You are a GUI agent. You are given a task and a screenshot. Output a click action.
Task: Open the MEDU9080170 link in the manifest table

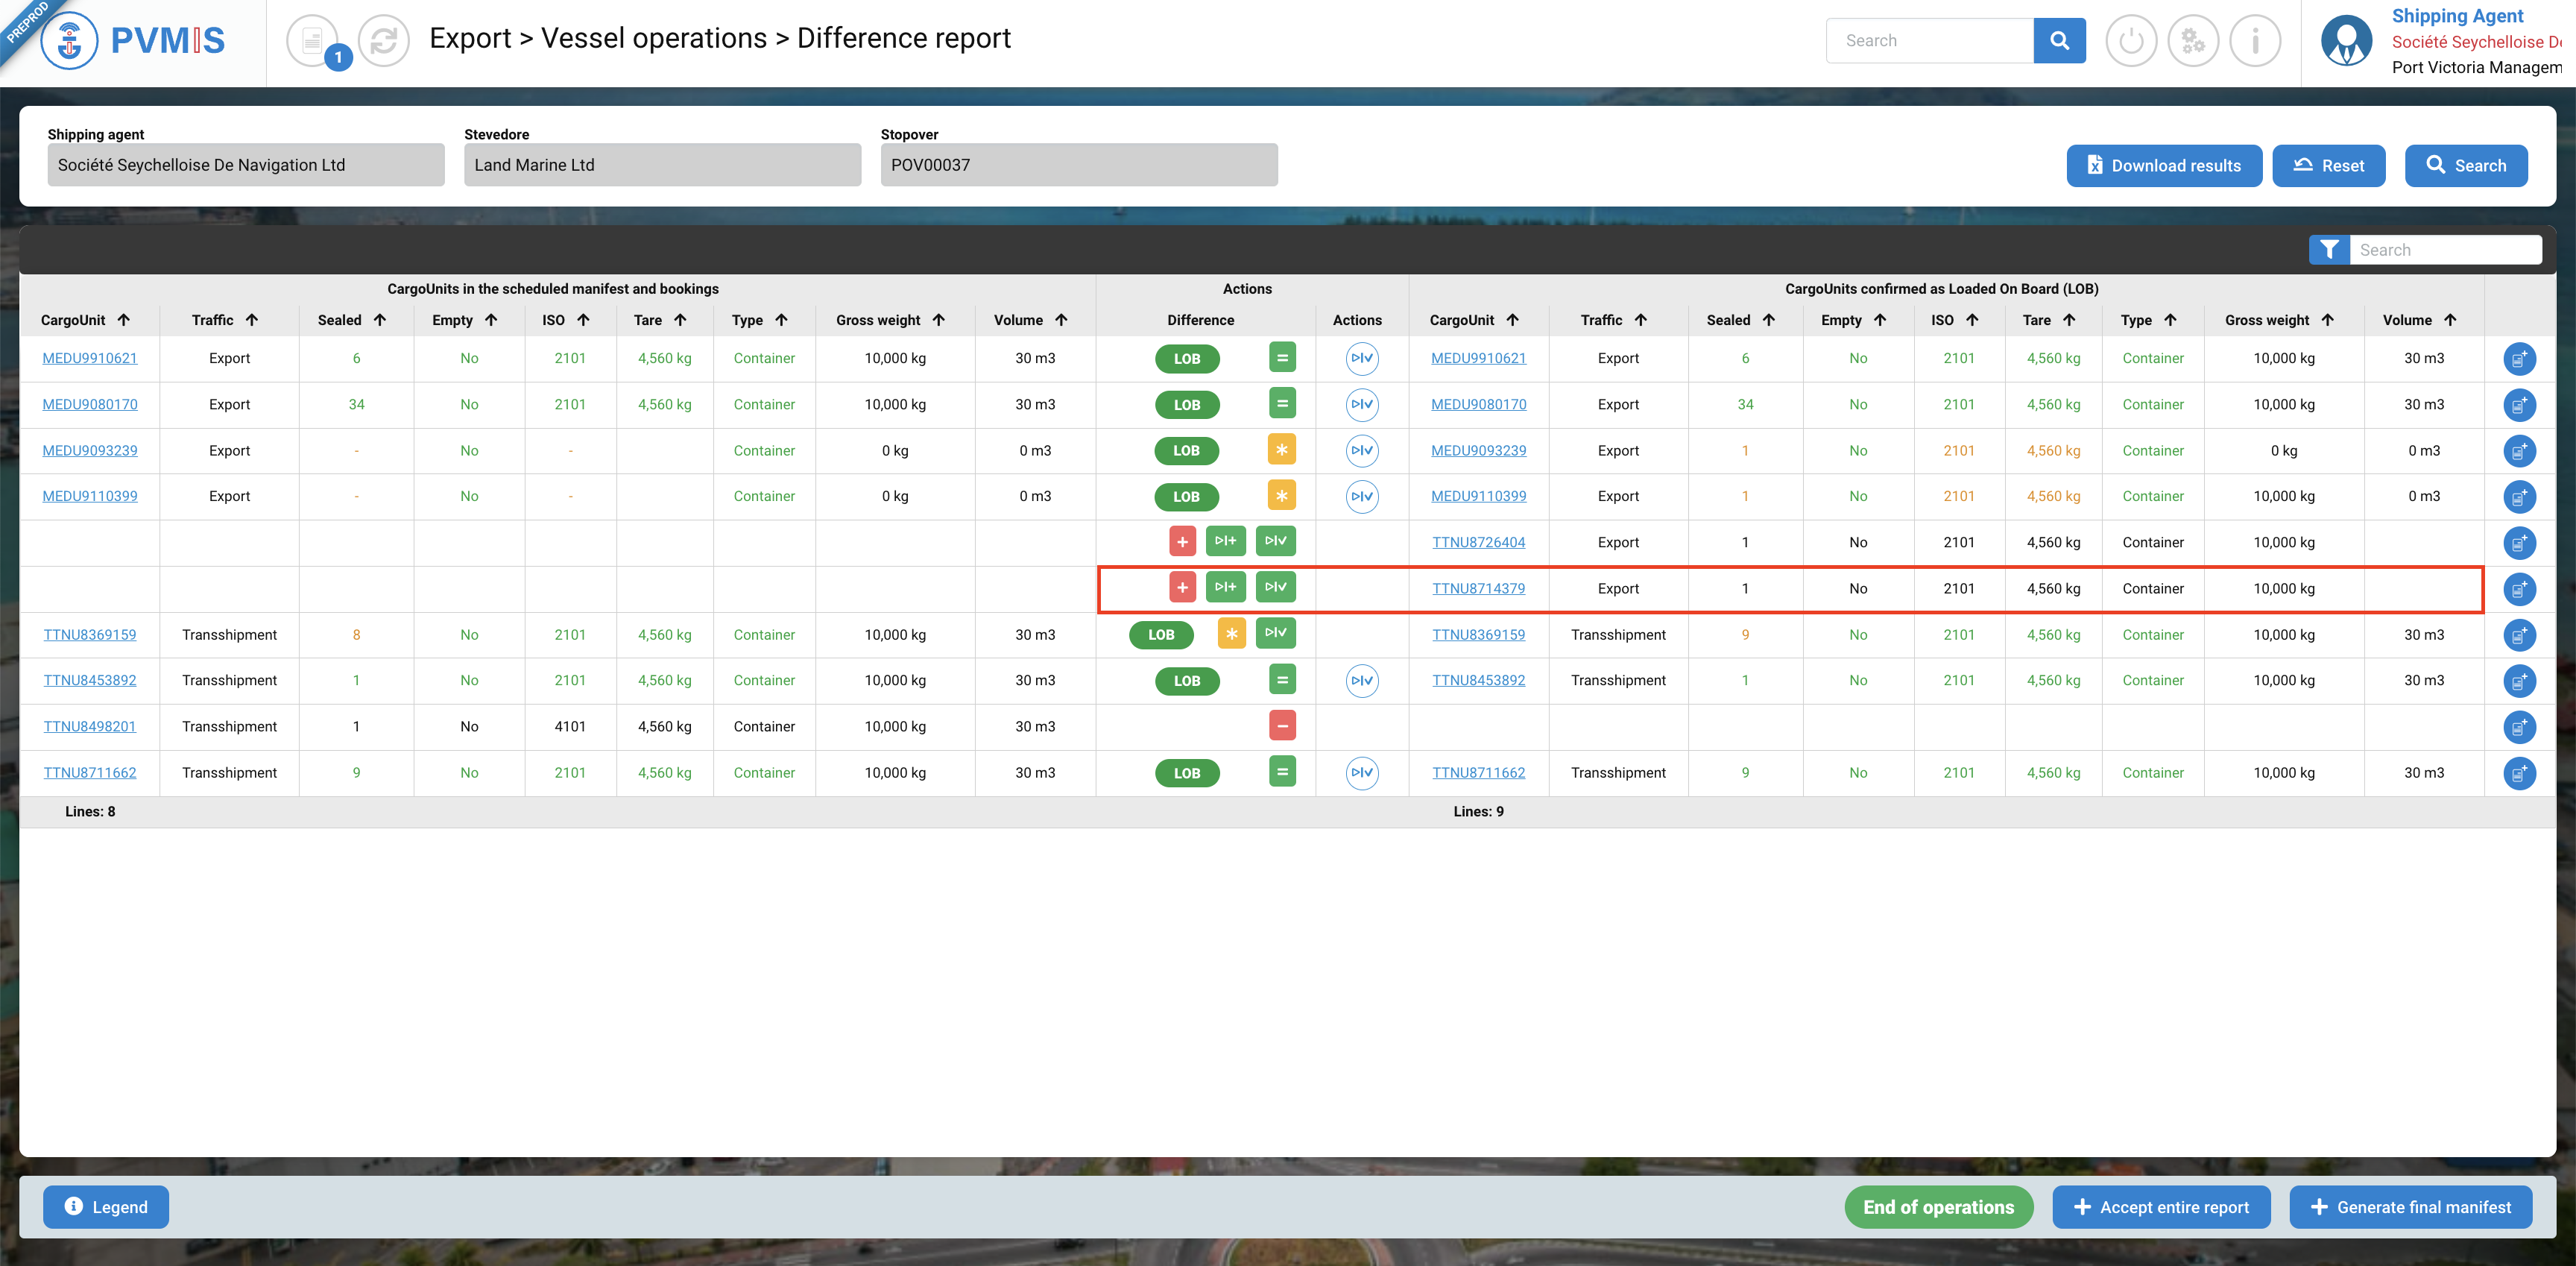[90, 404]
